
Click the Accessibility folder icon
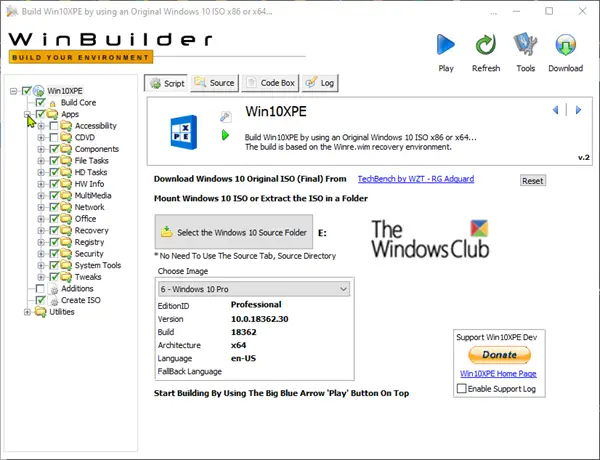pos(66,126)
